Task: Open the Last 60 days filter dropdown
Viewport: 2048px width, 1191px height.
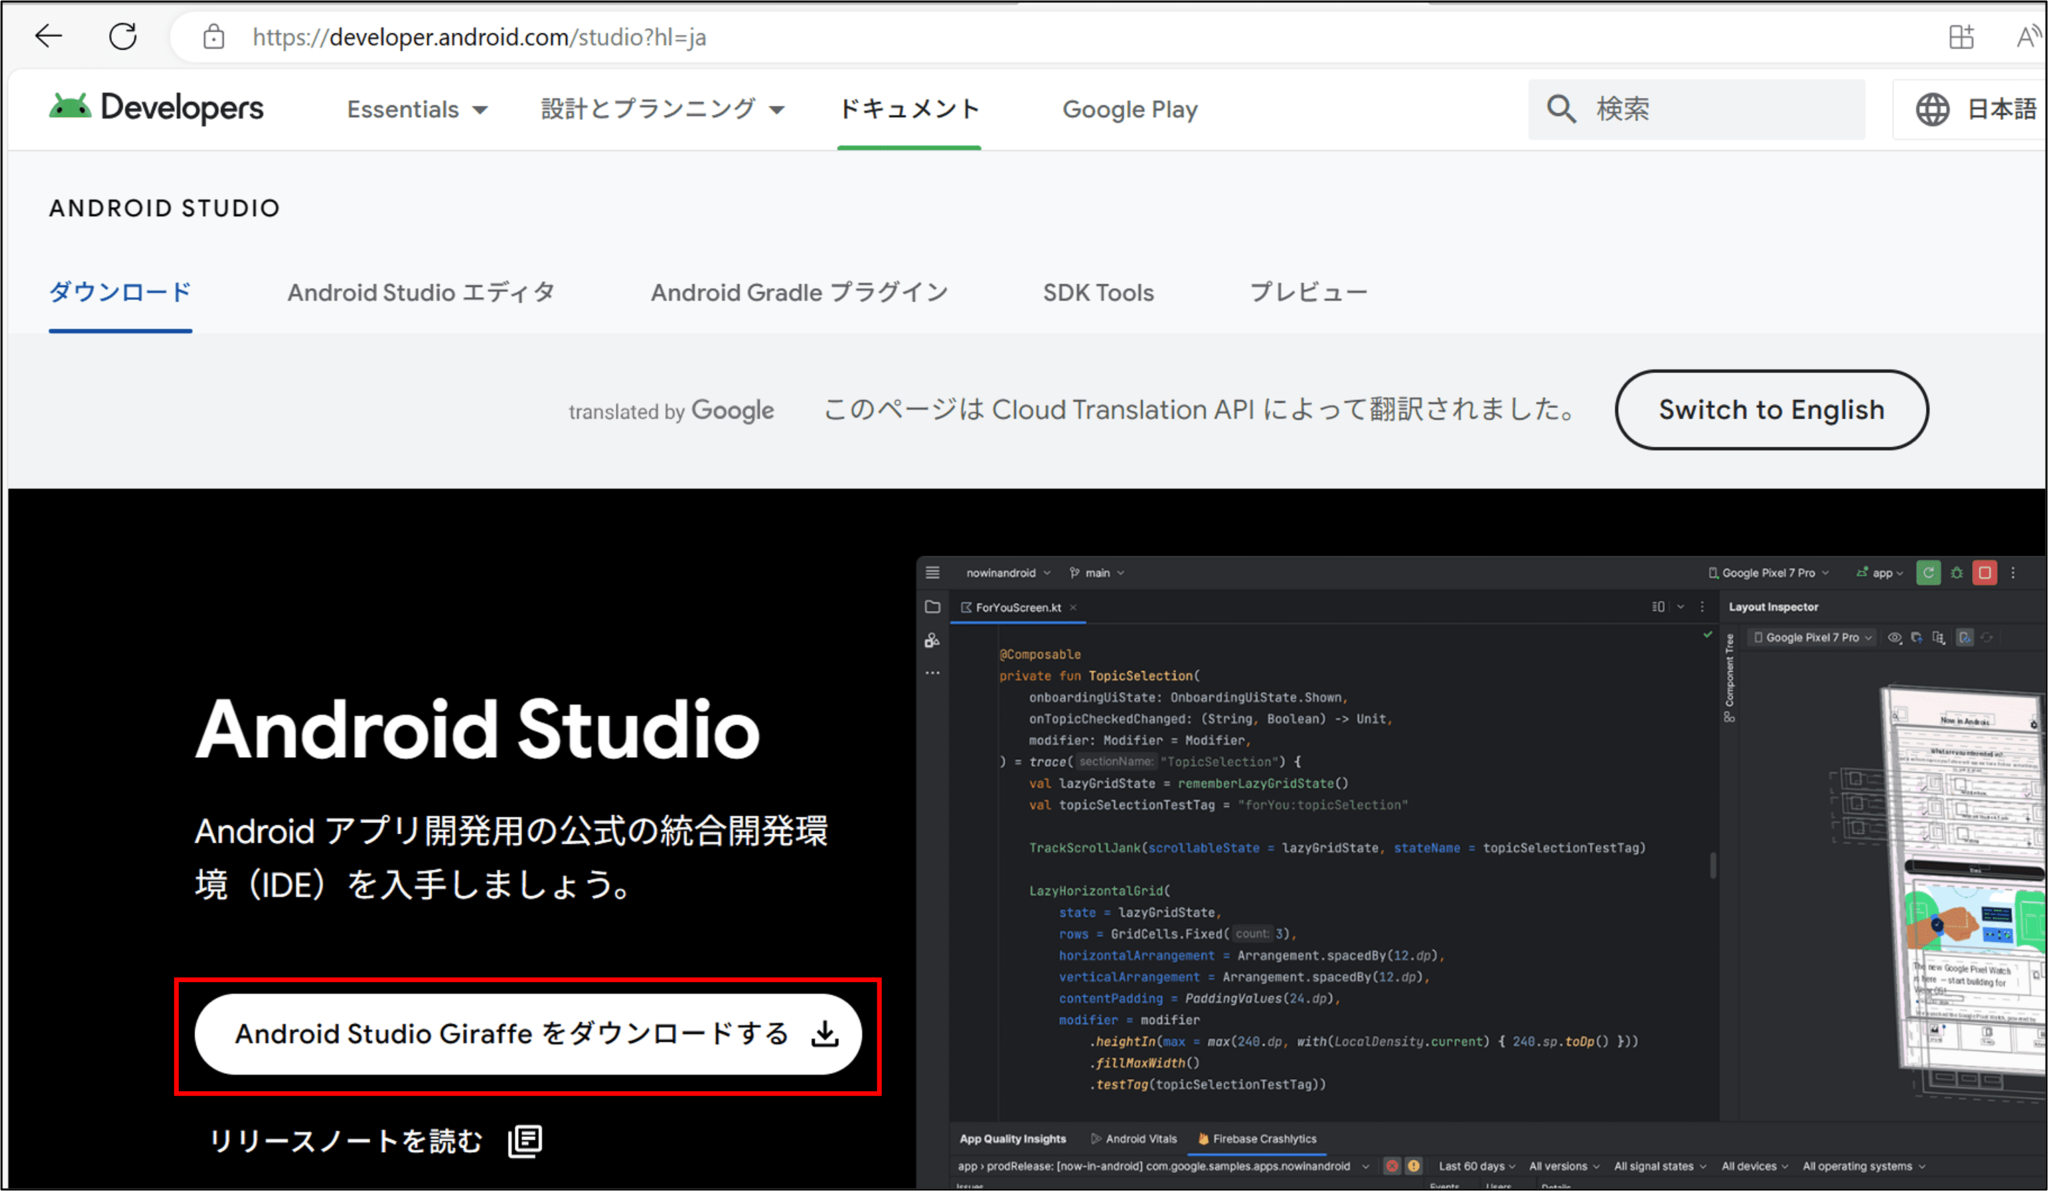Action: tap(1474, 1165)
